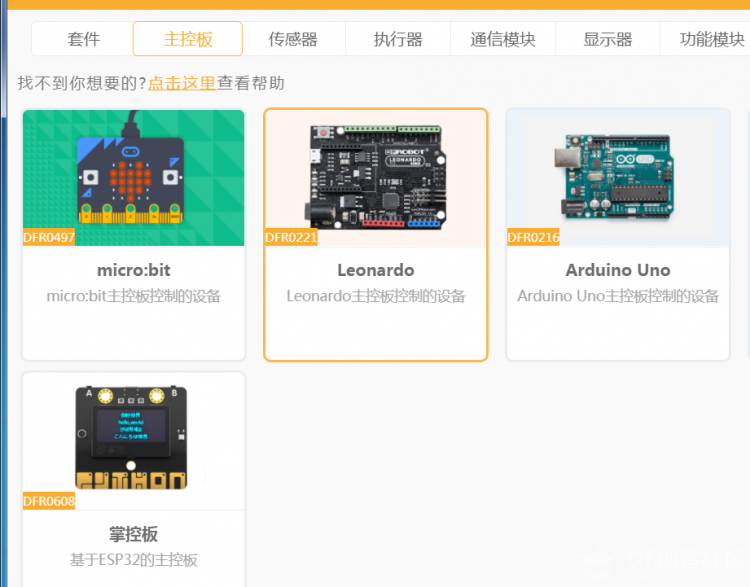
Task: Click description 基于ESP32的主控板
Action: tap(133, 560)
